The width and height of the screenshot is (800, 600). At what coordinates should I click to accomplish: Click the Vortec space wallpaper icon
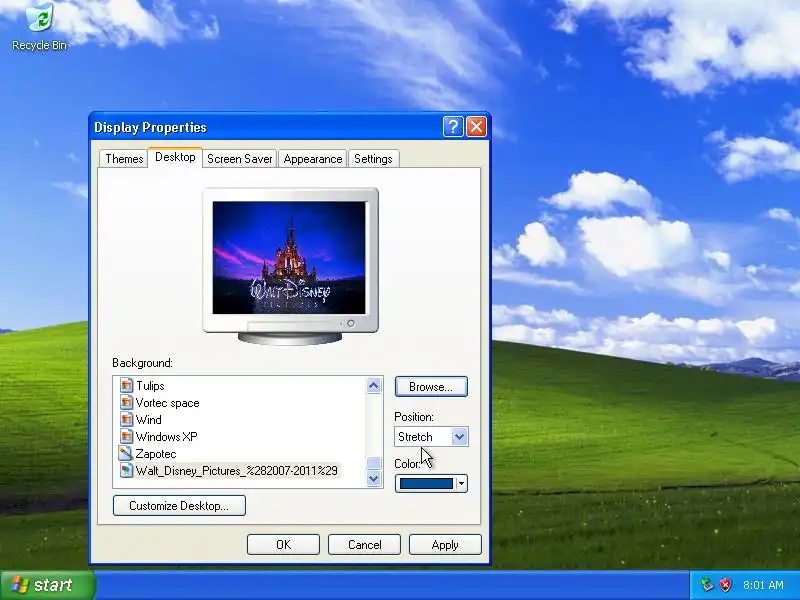click(126, 402)
